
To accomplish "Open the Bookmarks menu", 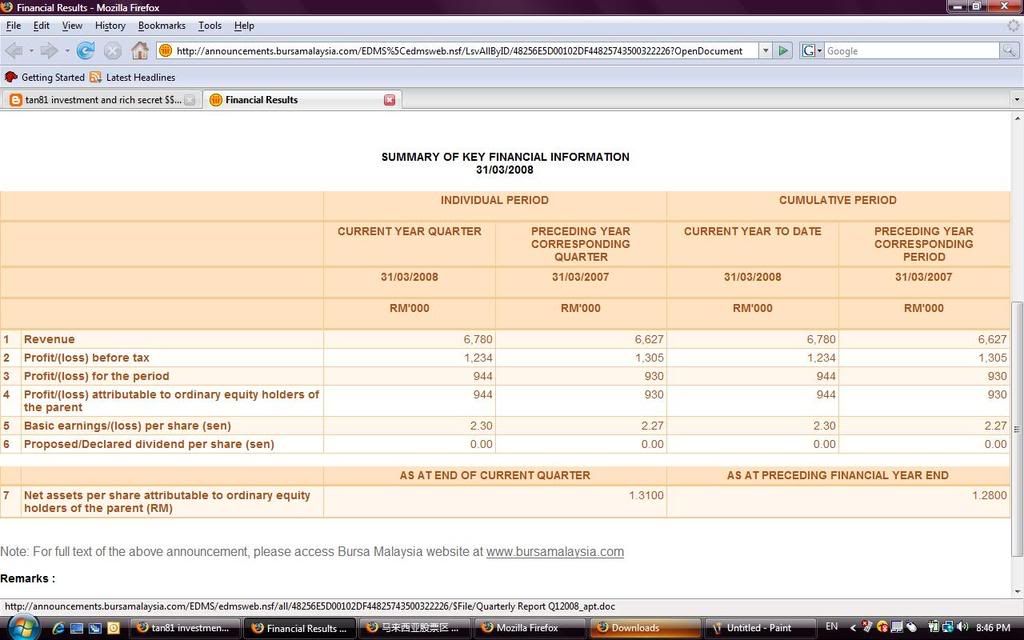I will point(161,25).
